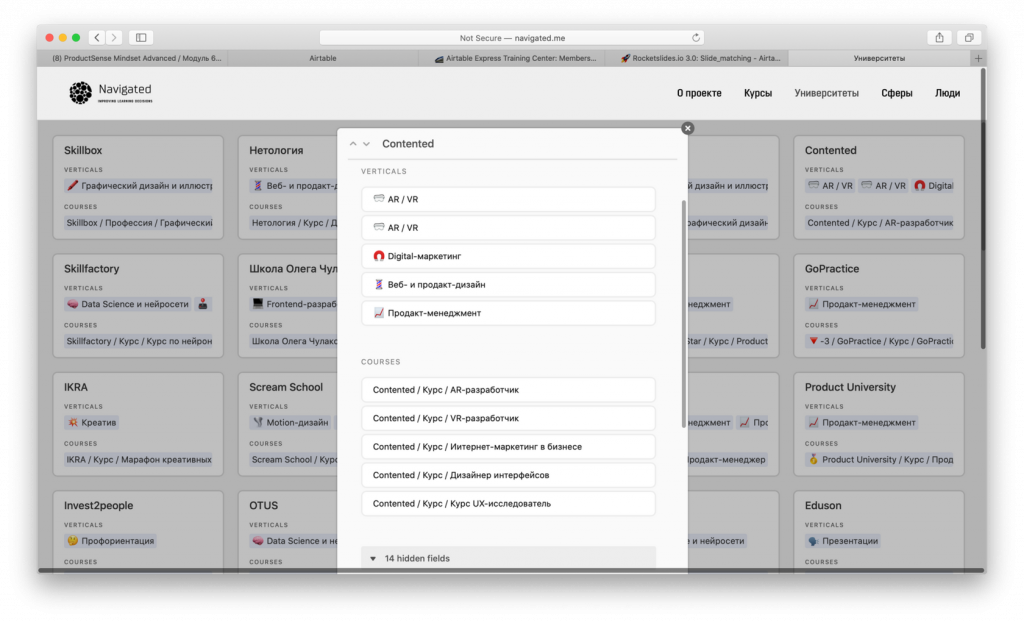Open the second AR / VR vertical in popup
The height and width of the screenshot is (623, 1024).
[x=508, y=227]
